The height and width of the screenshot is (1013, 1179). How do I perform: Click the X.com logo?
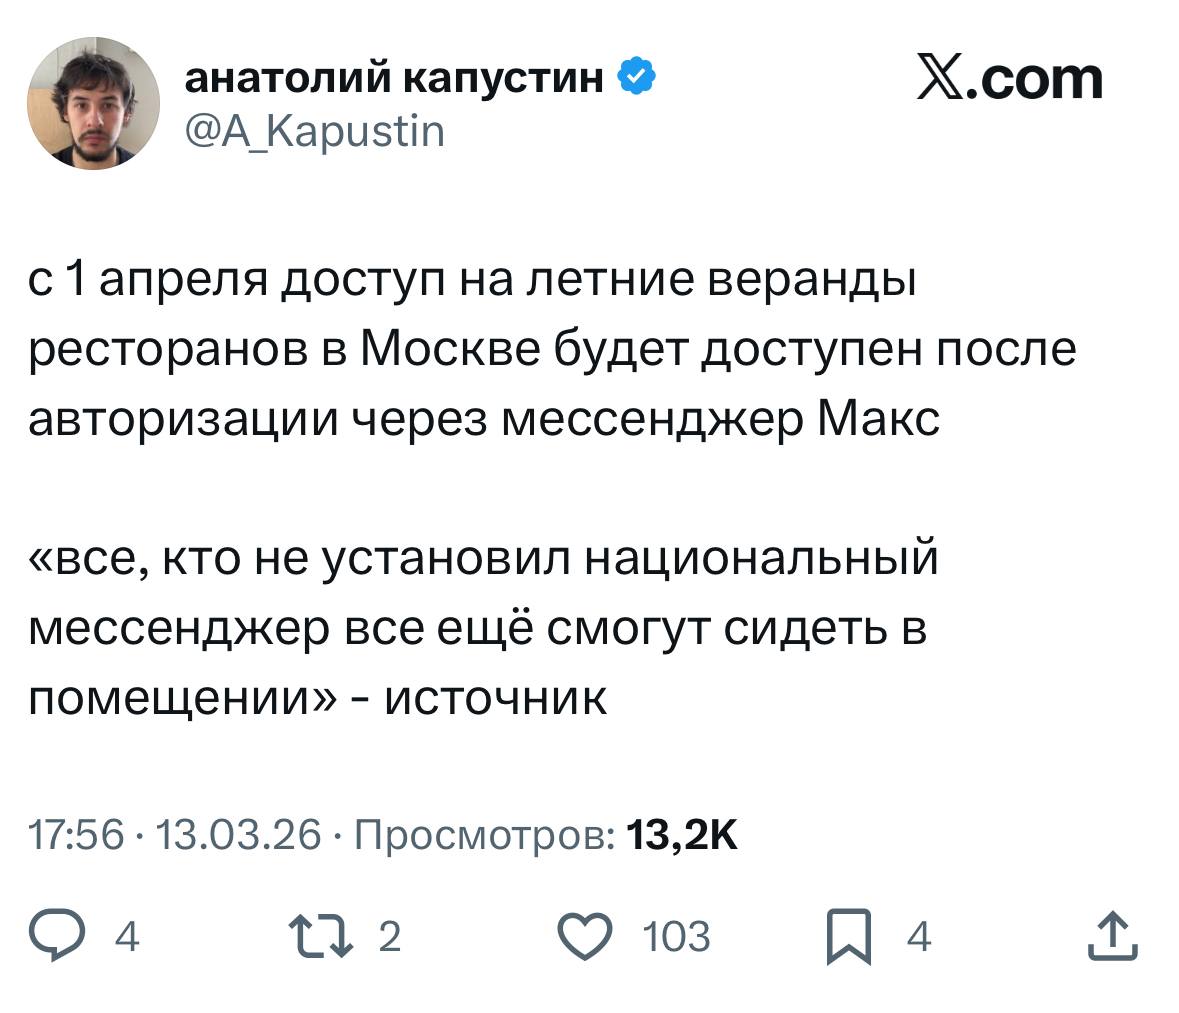[1010, 79]
